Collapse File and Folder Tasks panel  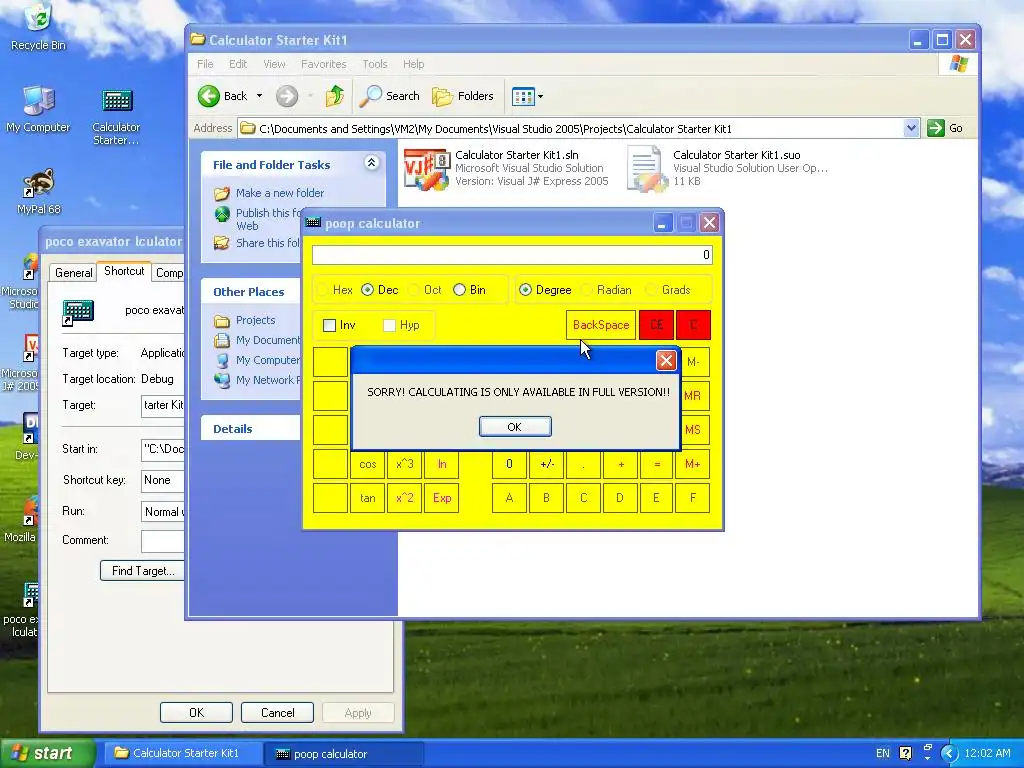tap(372, 163)
